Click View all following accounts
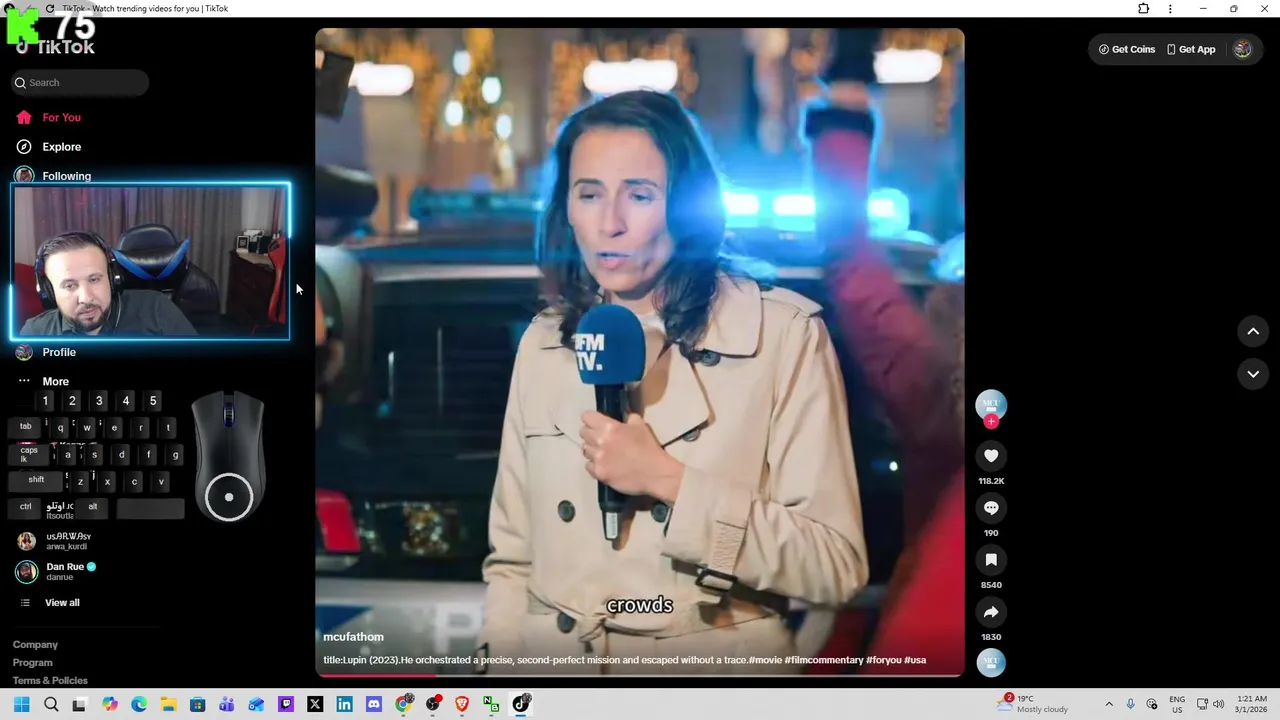This screenshot has height=720, width=1280. pos(62,603)
